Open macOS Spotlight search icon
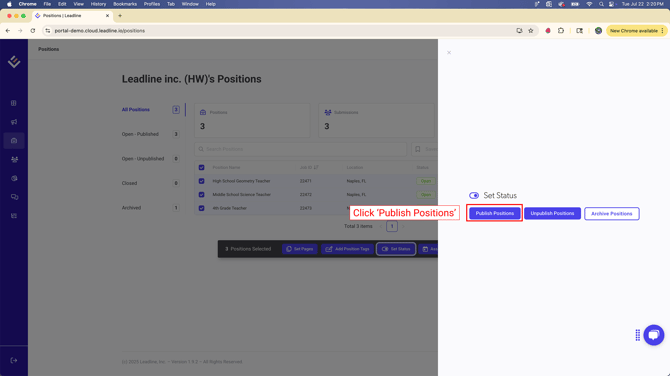The height and width of the screenshot is (376, 670). click(601, 4)
